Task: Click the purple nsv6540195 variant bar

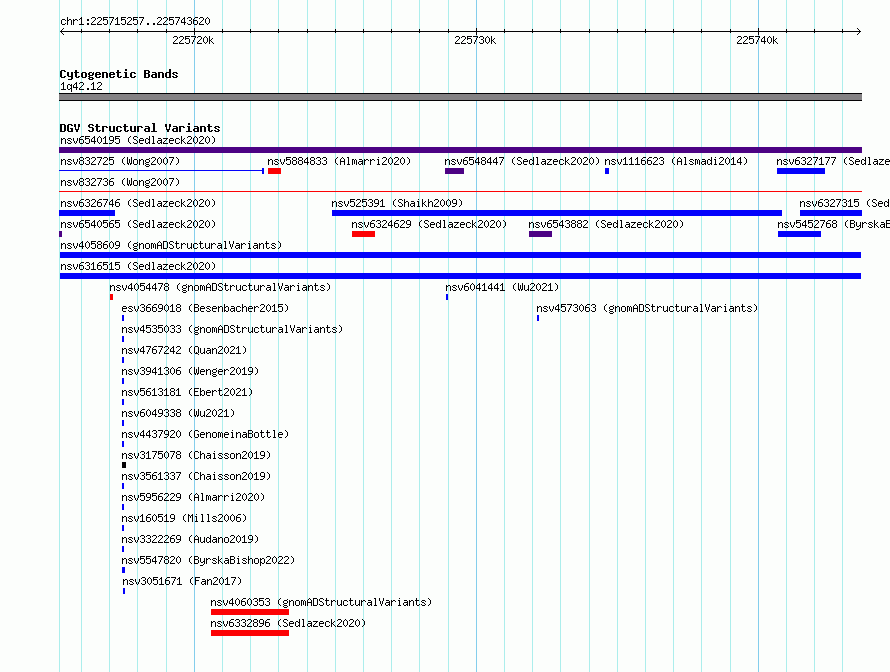Action: point(460,150)
